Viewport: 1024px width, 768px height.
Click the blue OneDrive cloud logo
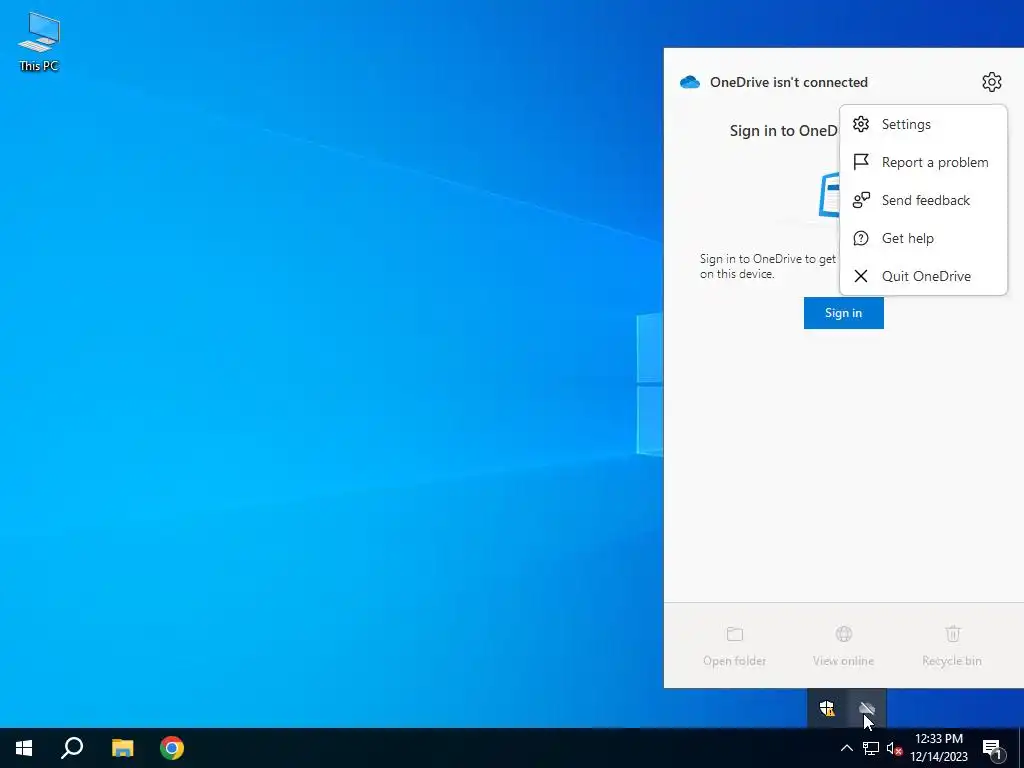click(690, 82)
